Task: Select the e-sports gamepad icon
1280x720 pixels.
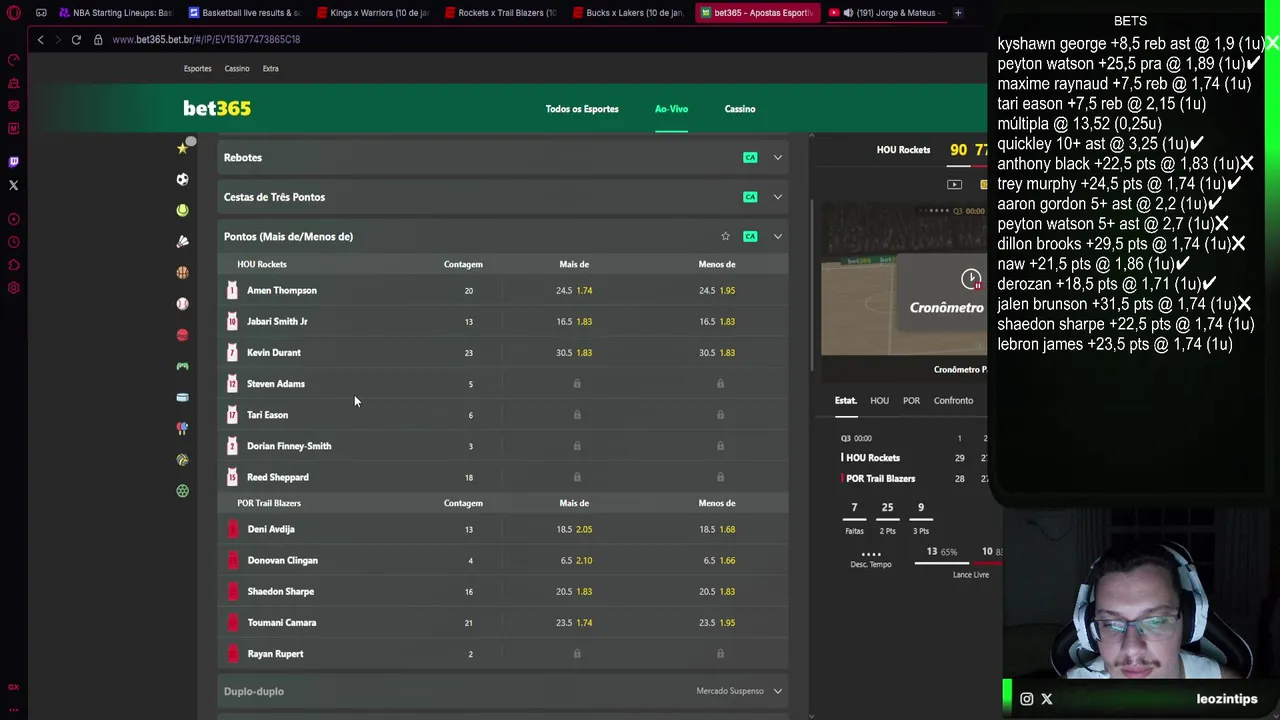Action: (x=182, y=366)
